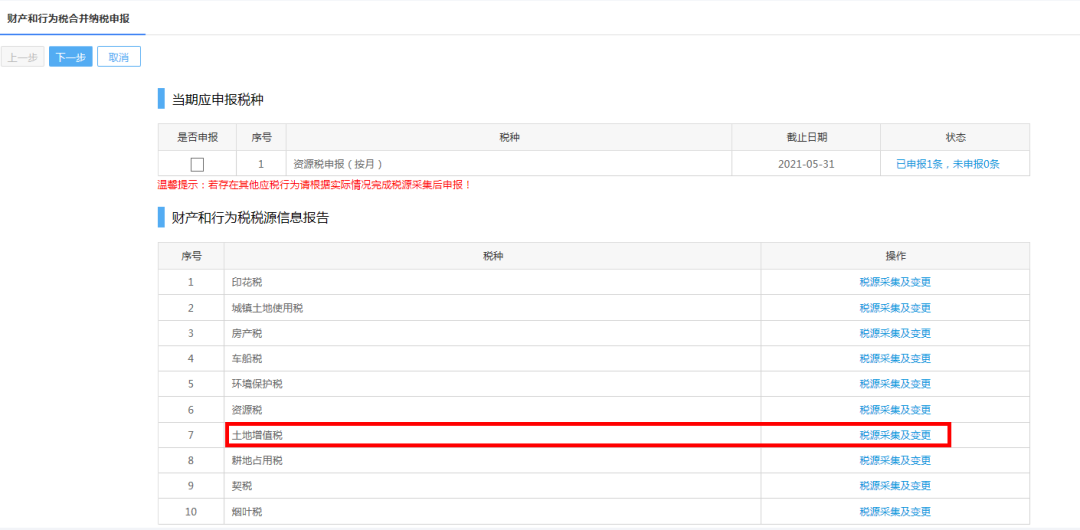Click the 车船税 tax name
1080x530 pixels.
(x=247, y=358)
